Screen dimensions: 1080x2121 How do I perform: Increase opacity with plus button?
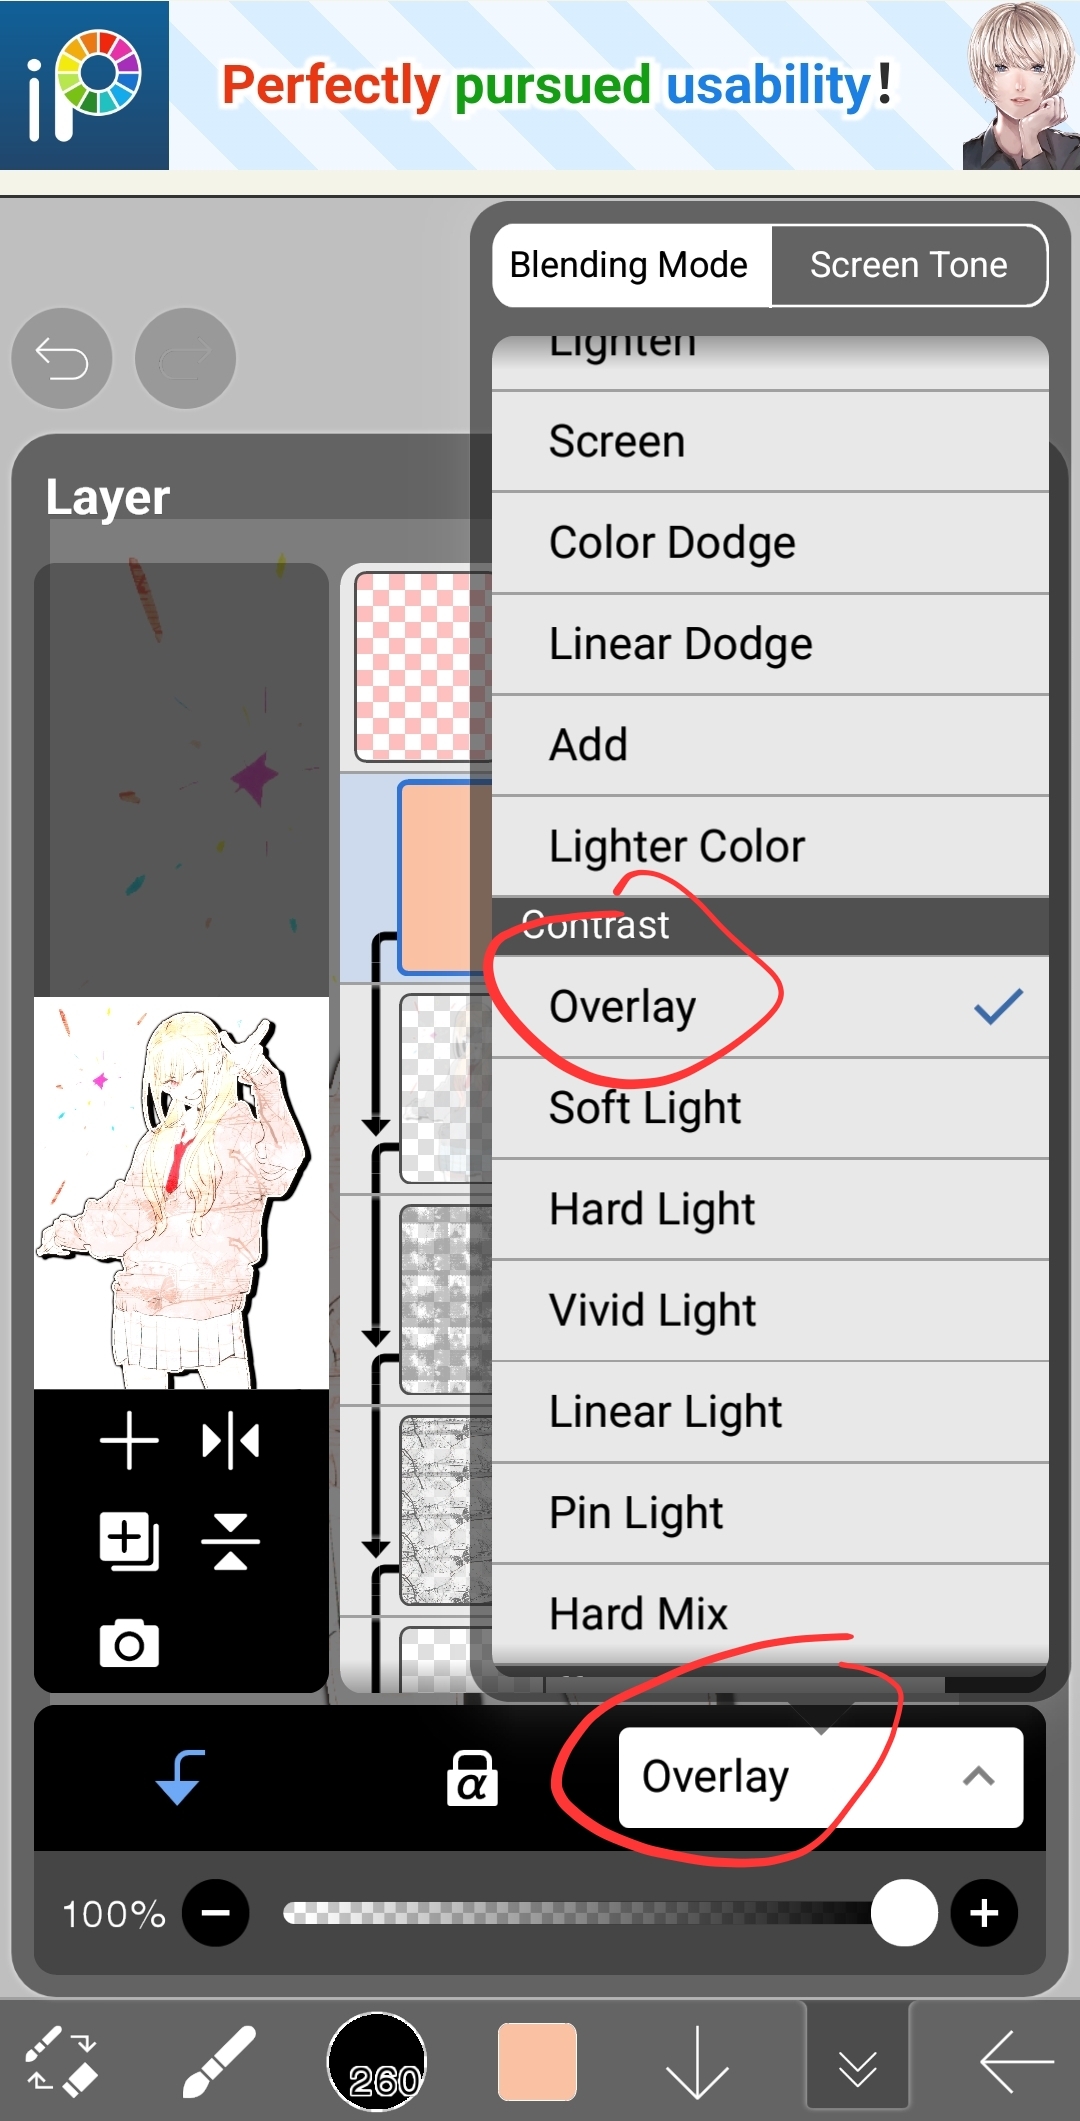coord(984,1913)
